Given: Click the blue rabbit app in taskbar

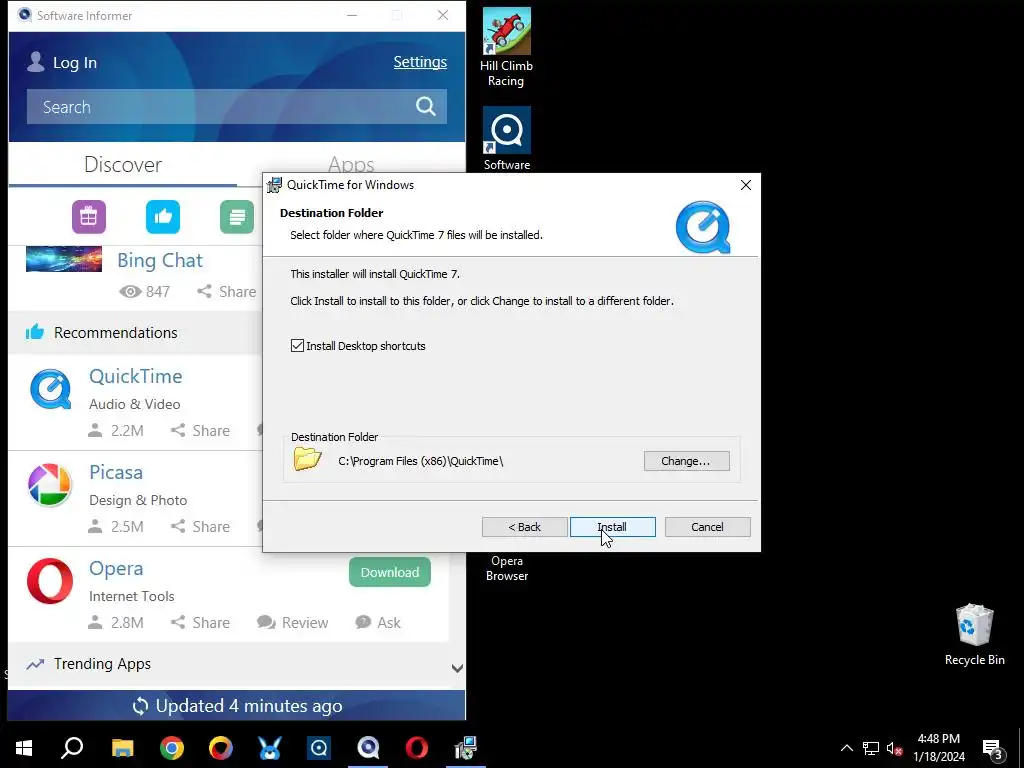Looking at the screenshot, I should pyautogui.click(x=270, y=748).
